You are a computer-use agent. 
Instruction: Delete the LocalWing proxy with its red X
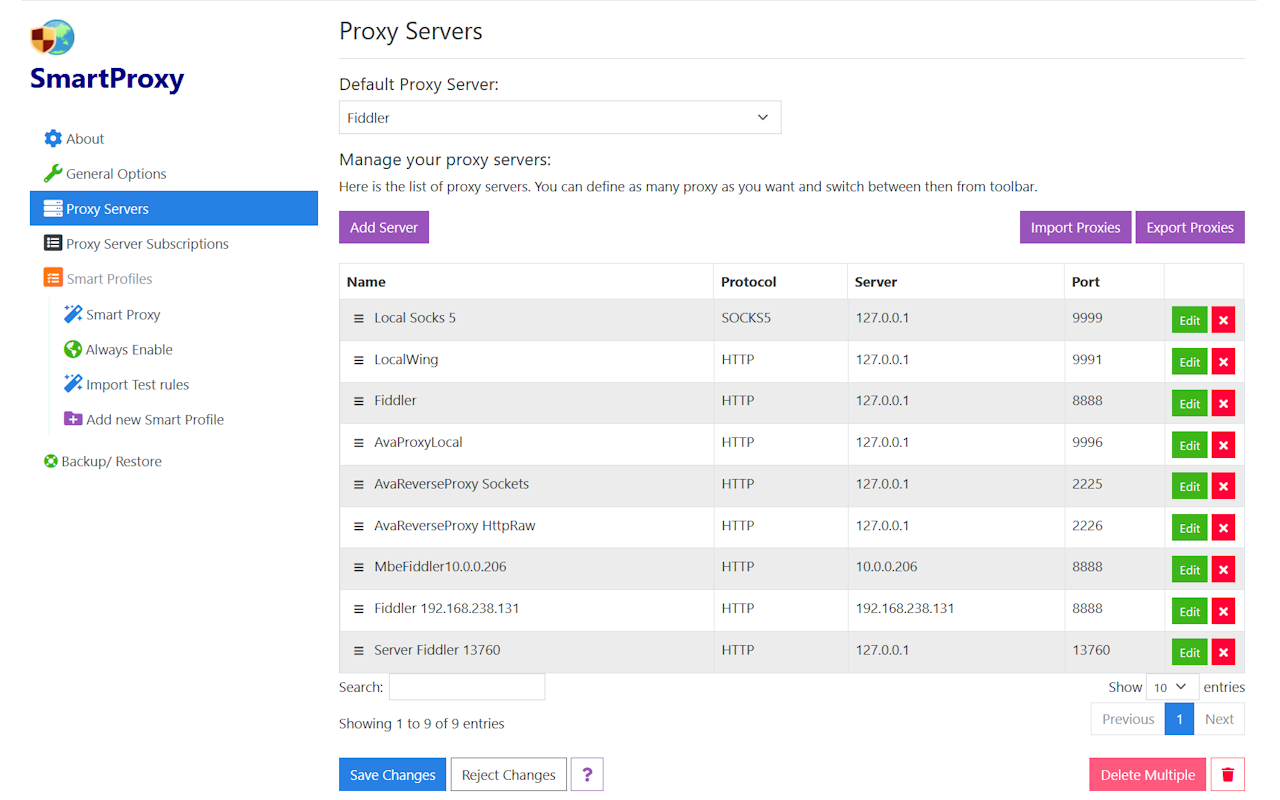tap(1223, 361)
